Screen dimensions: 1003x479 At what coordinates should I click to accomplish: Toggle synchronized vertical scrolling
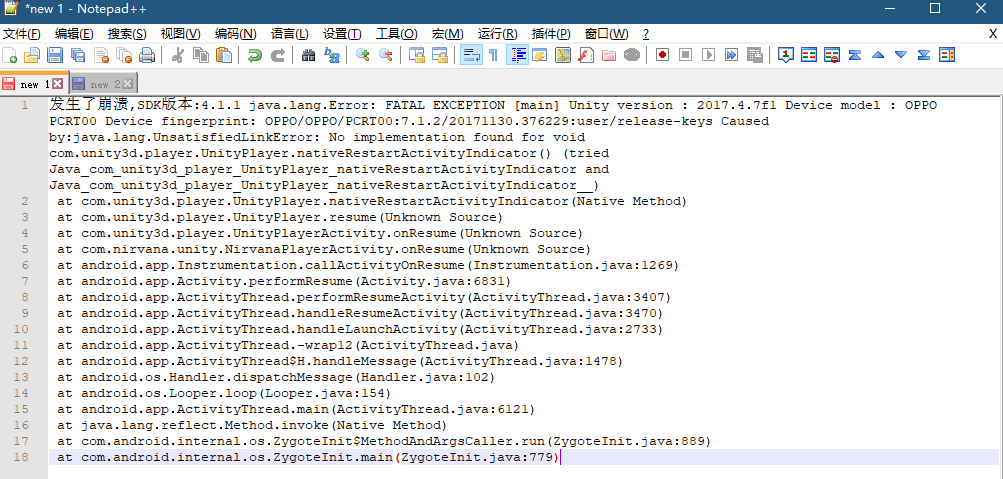click(x=416, y=56)
